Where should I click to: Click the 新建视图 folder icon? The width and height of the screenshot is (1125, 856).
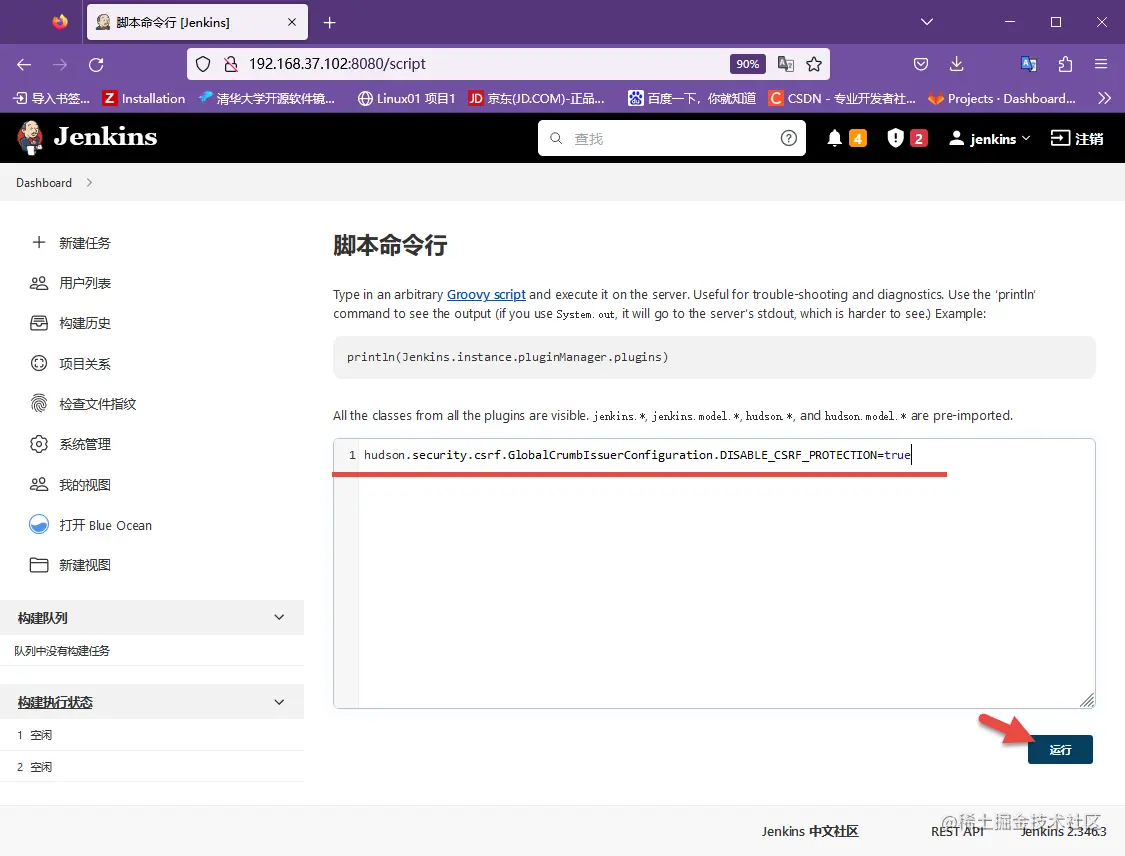pyautogui.click(x=39, y=565)
